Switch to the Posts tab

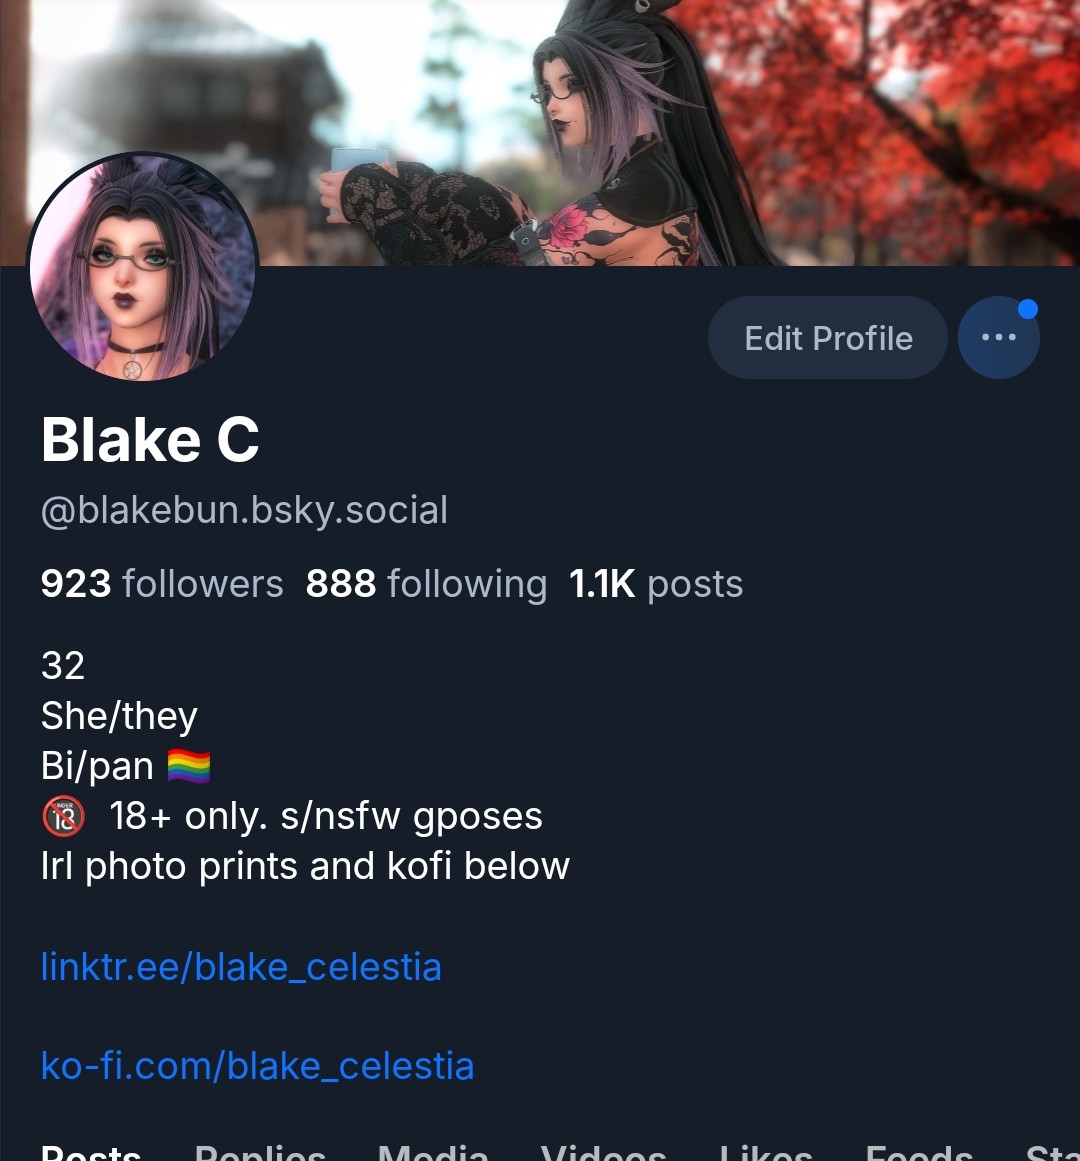click(x=91, y=1152)
